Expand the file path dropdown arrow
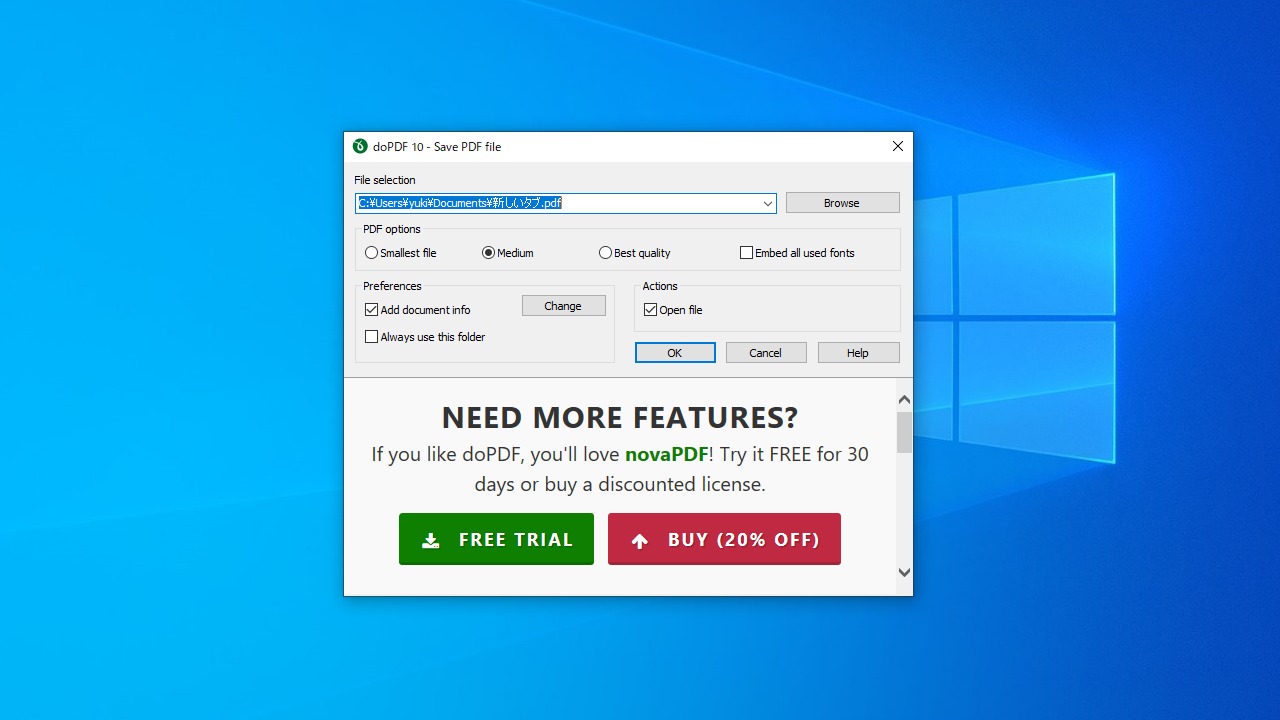 pos(767,203)
